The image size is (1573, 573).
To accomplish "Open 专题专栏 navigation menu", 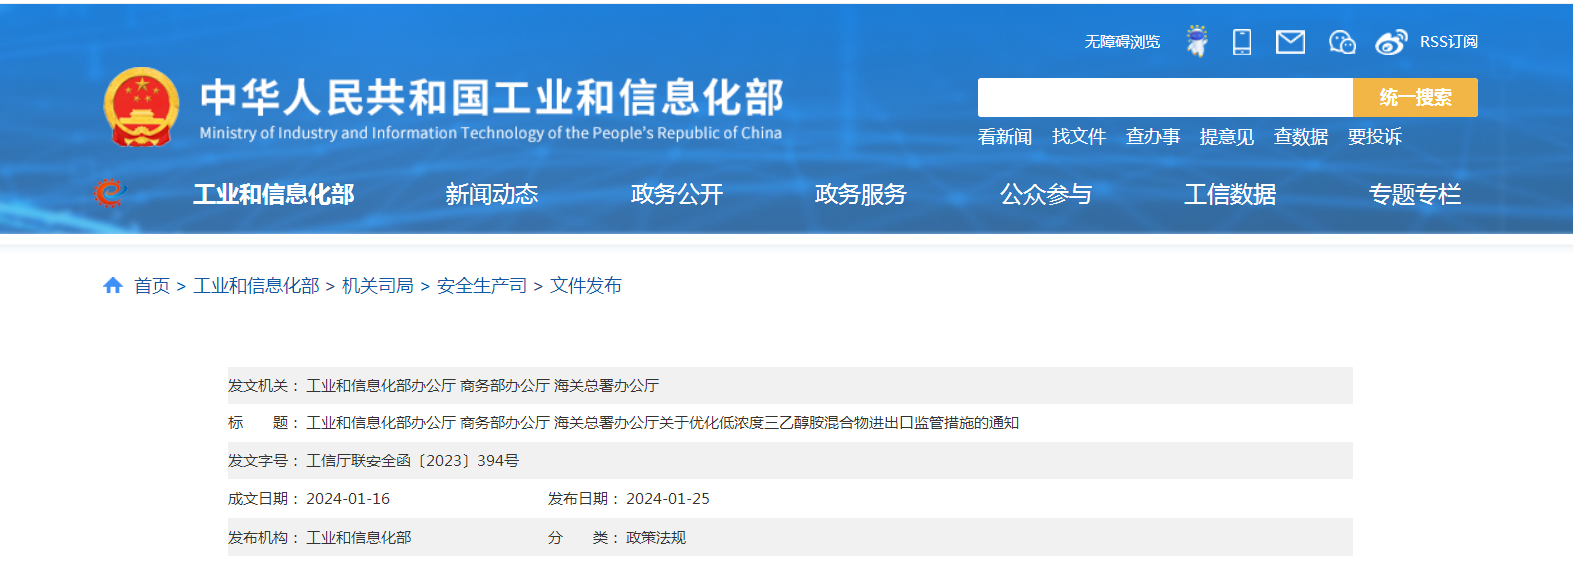I will 1415,194.
